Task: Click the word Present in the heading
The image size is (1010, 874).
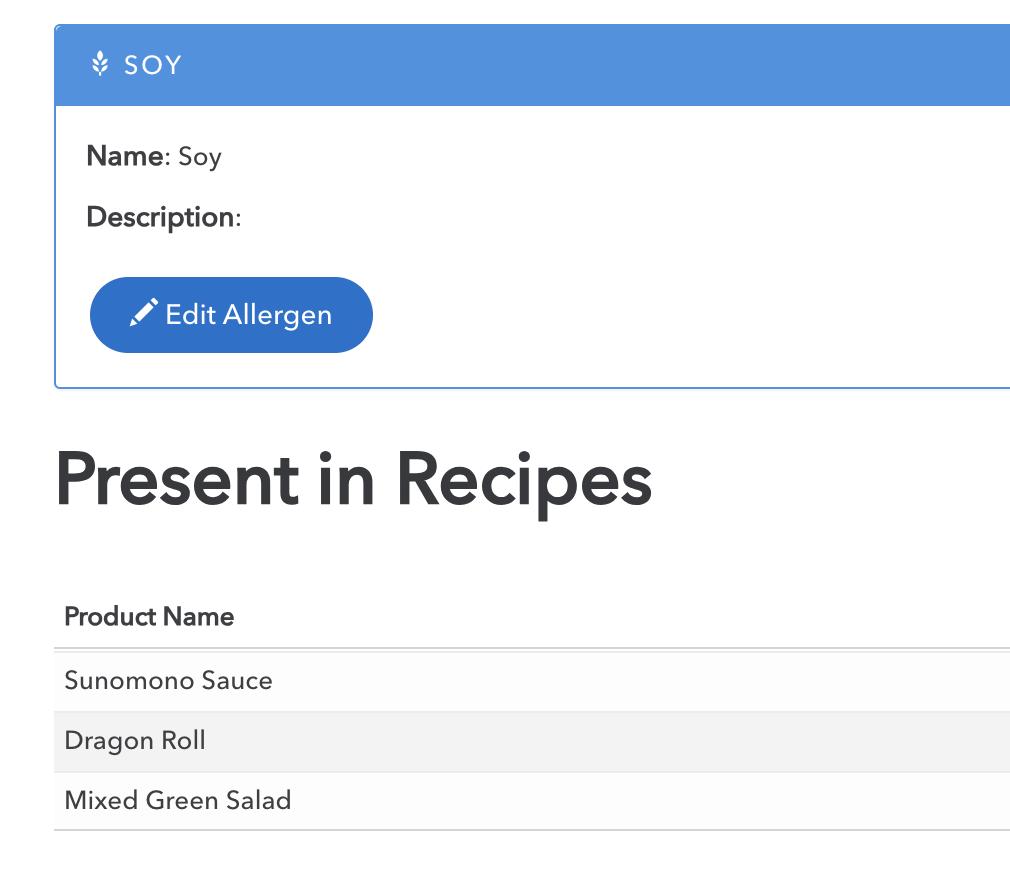Action: (177, 480)
